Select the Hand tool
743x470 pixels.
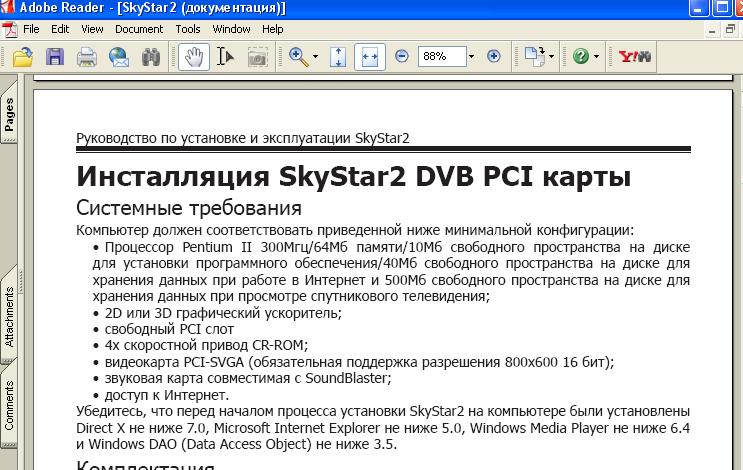click(x=194, y=57)
